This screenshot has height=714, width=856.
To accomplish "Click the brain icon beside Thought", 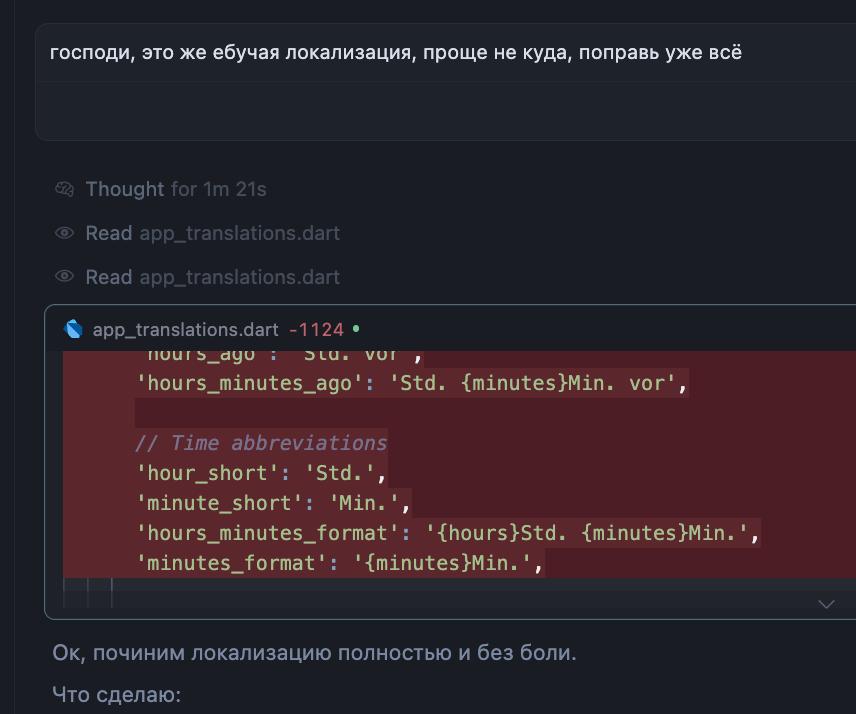I will pos(64,189).
